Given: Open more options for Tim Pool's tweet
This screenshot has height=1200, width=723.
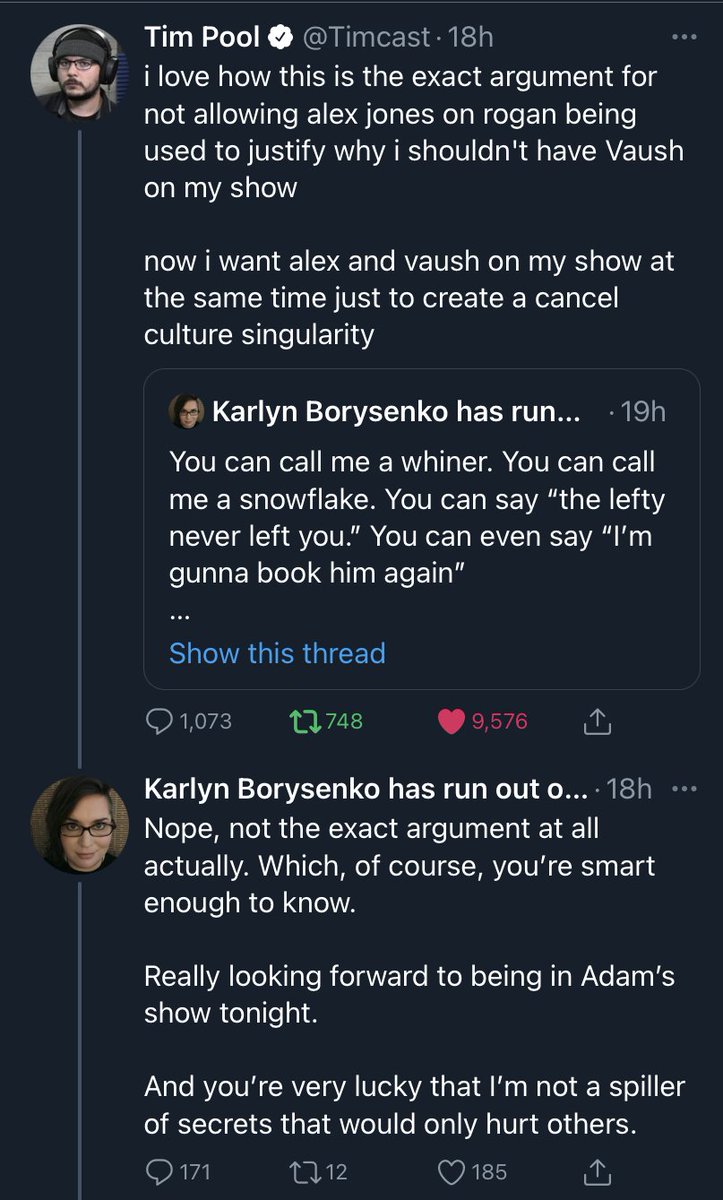Looking at the screenshot, I should [684, 38].
